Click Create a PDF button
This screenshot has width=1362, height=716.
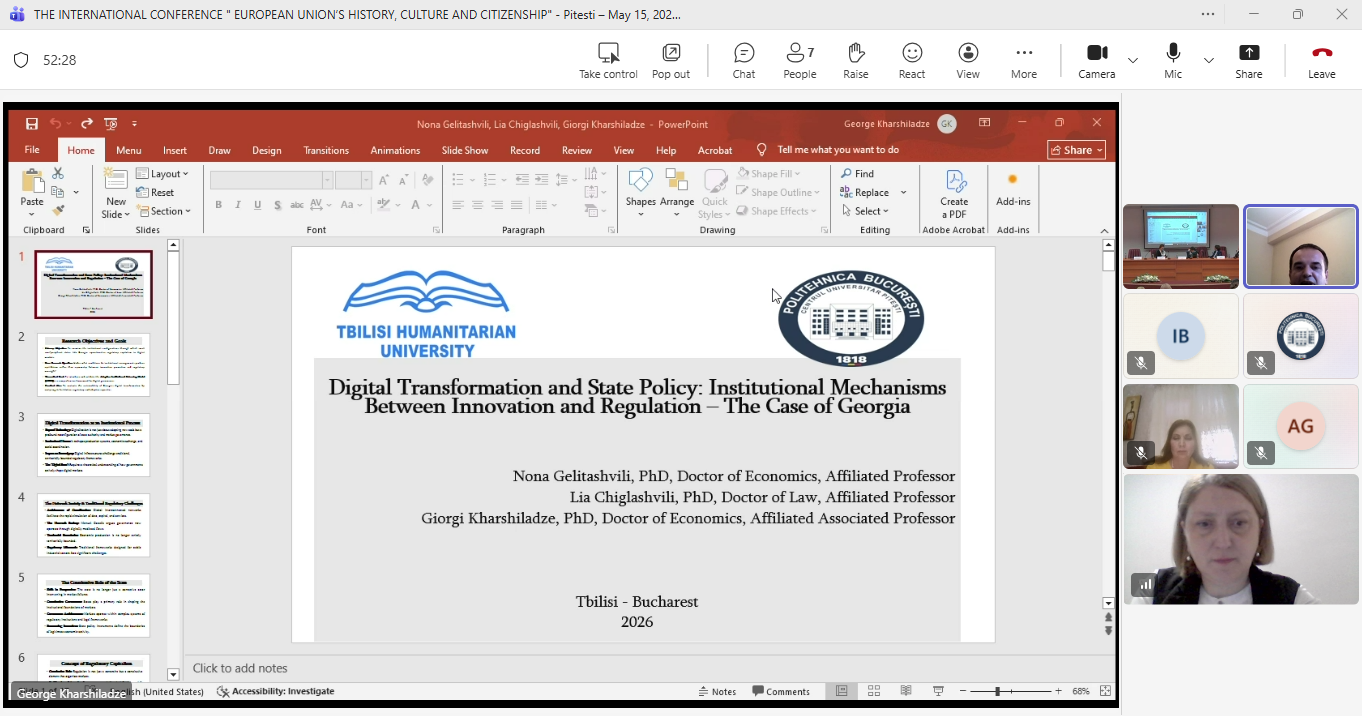point(954,194)
